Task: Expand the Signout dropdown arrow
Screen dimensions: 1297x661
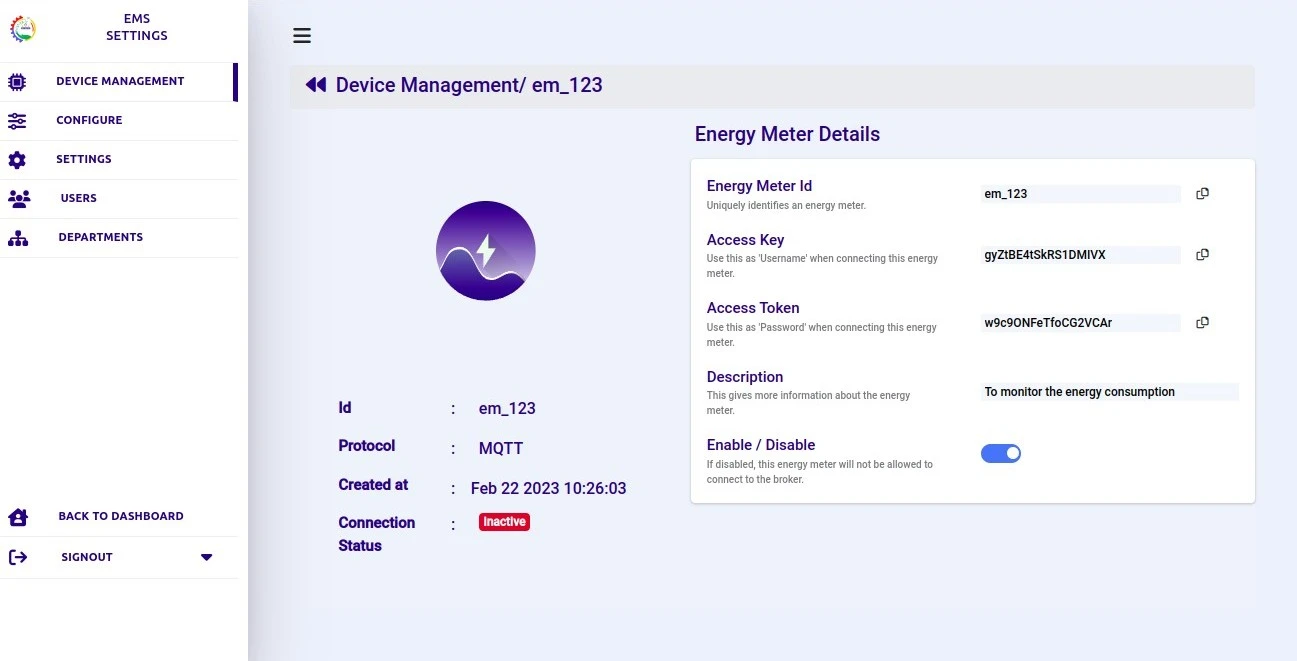Action: pos(207,557)
